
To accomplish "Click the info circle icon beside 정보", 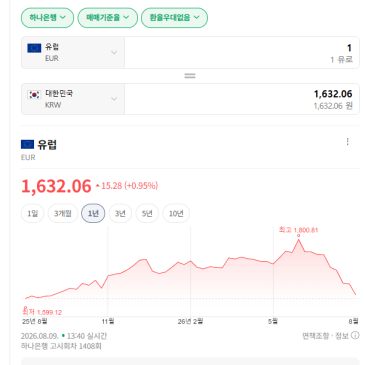I will 355,335.
